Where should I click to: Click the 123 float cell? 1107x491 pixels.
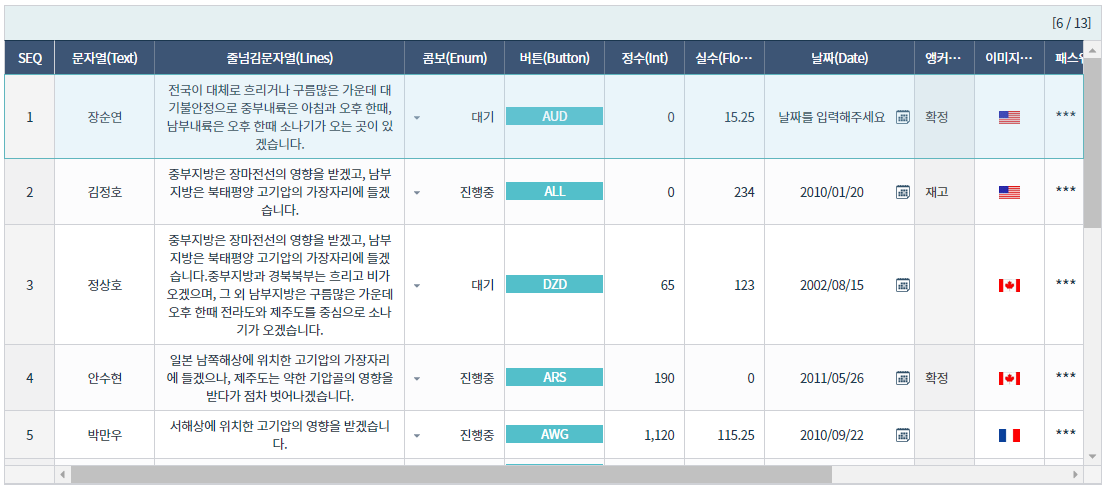724,285
